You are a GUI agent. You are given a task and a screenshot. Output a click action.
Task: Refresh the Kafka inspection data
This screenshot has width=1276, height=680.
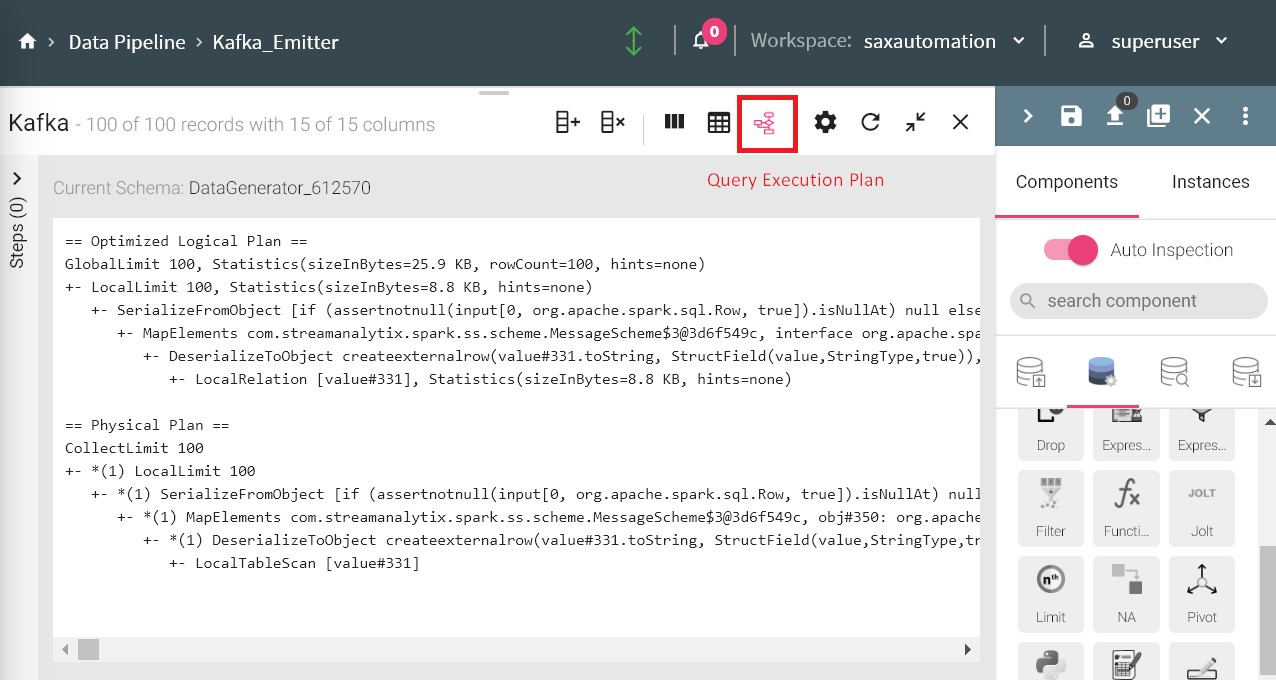coord(870,122)
